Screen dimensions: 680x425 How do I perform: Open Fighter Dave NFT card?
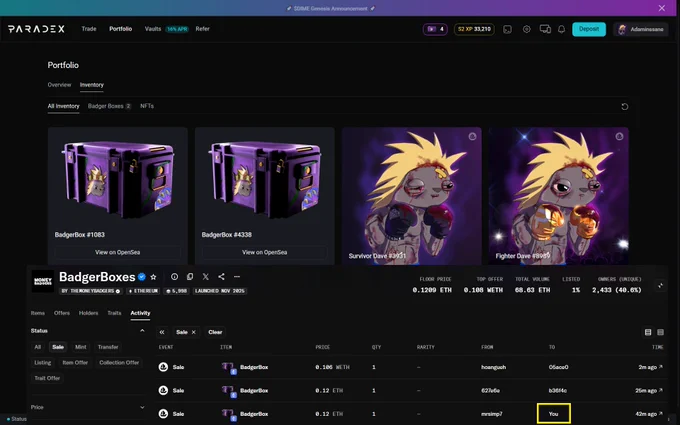click(x=559, y=196)
